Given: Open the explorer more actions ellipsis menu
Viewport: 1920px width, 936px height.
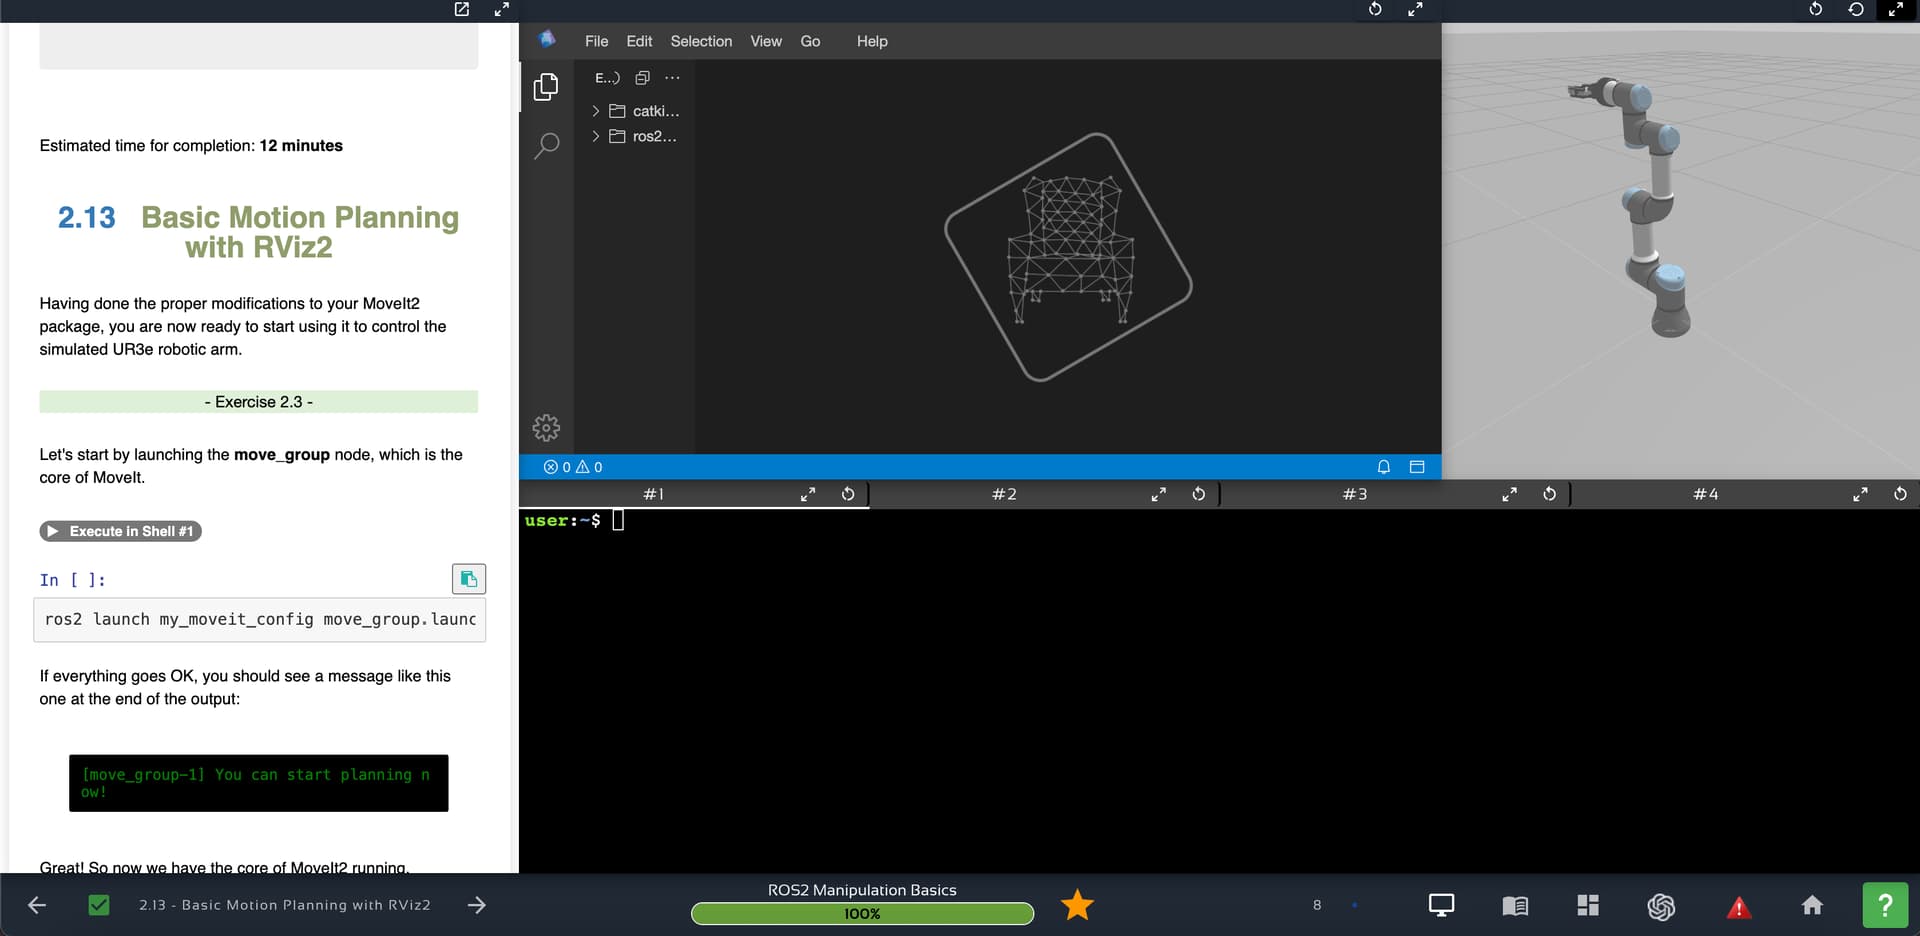Looking at the screenshot, I should [672, 78].
